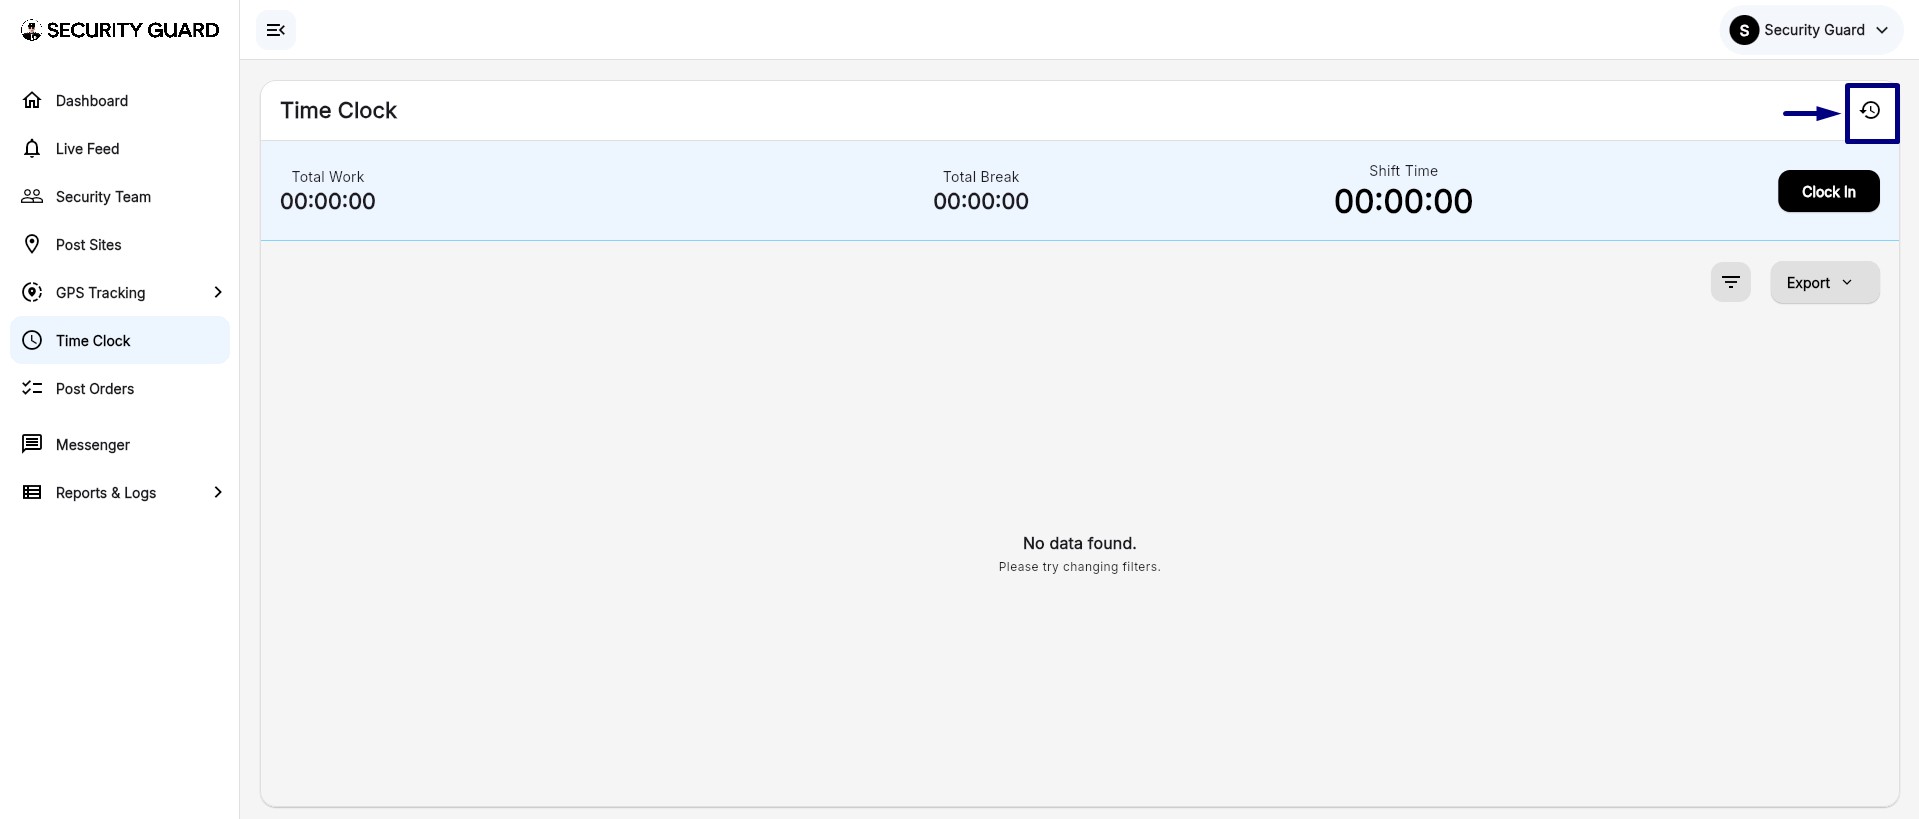
Task: Open the filter options icon
Action: pyautogui.click(x=1730, y=282)
